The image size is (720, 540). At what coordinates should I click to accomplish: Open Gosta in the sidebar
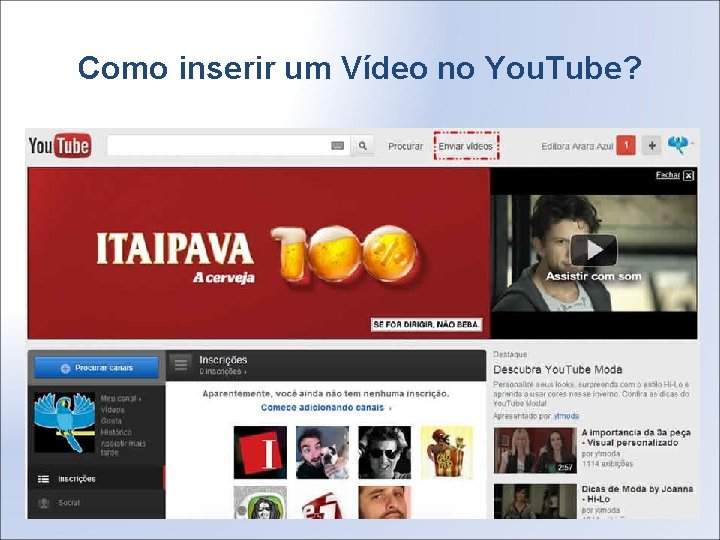[x=111, y=421]
